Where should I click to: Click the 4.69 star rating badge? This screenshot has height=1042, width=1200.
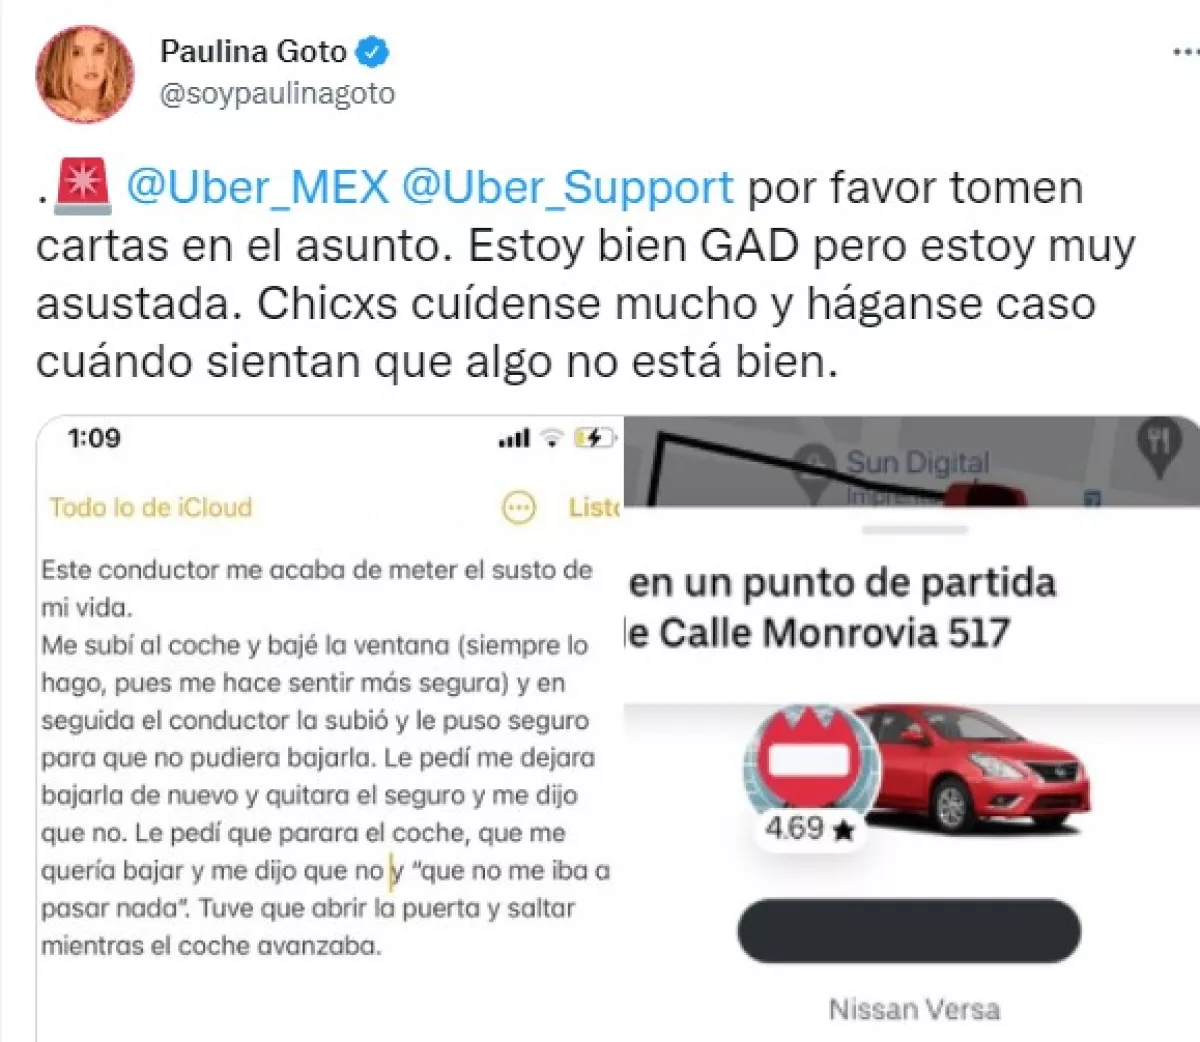point(808,829)
